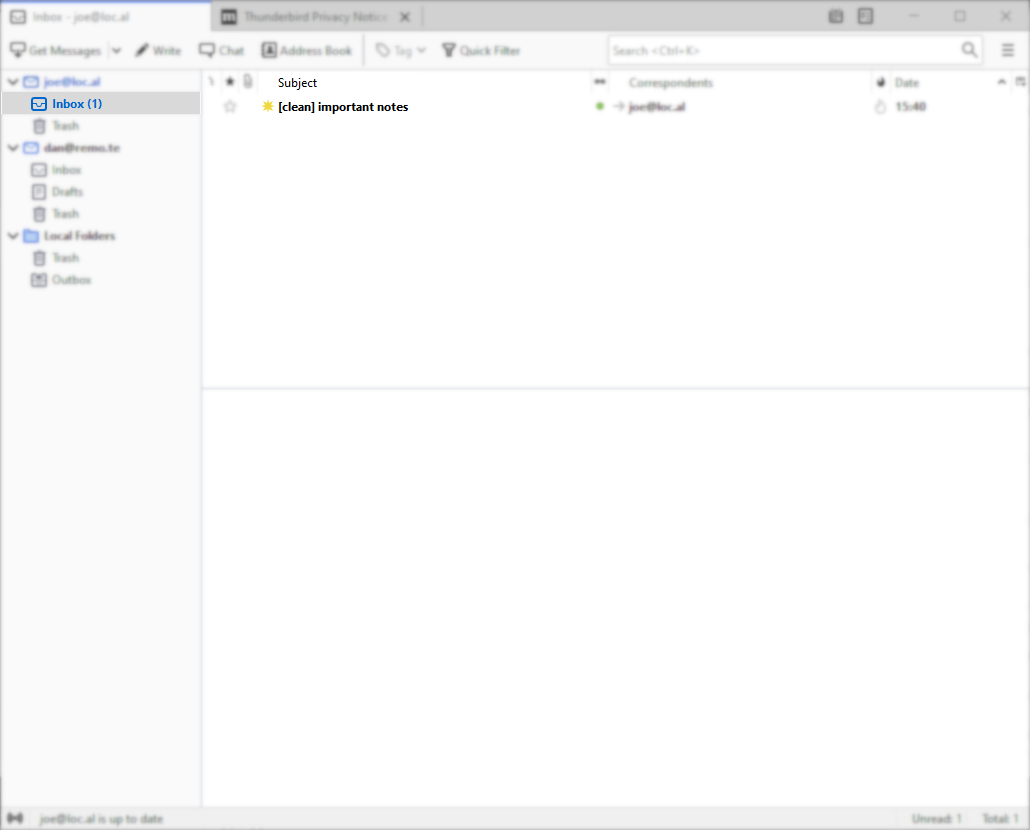Select Local Folders
Screen dimensions: 1030x830
click(79, 236)
